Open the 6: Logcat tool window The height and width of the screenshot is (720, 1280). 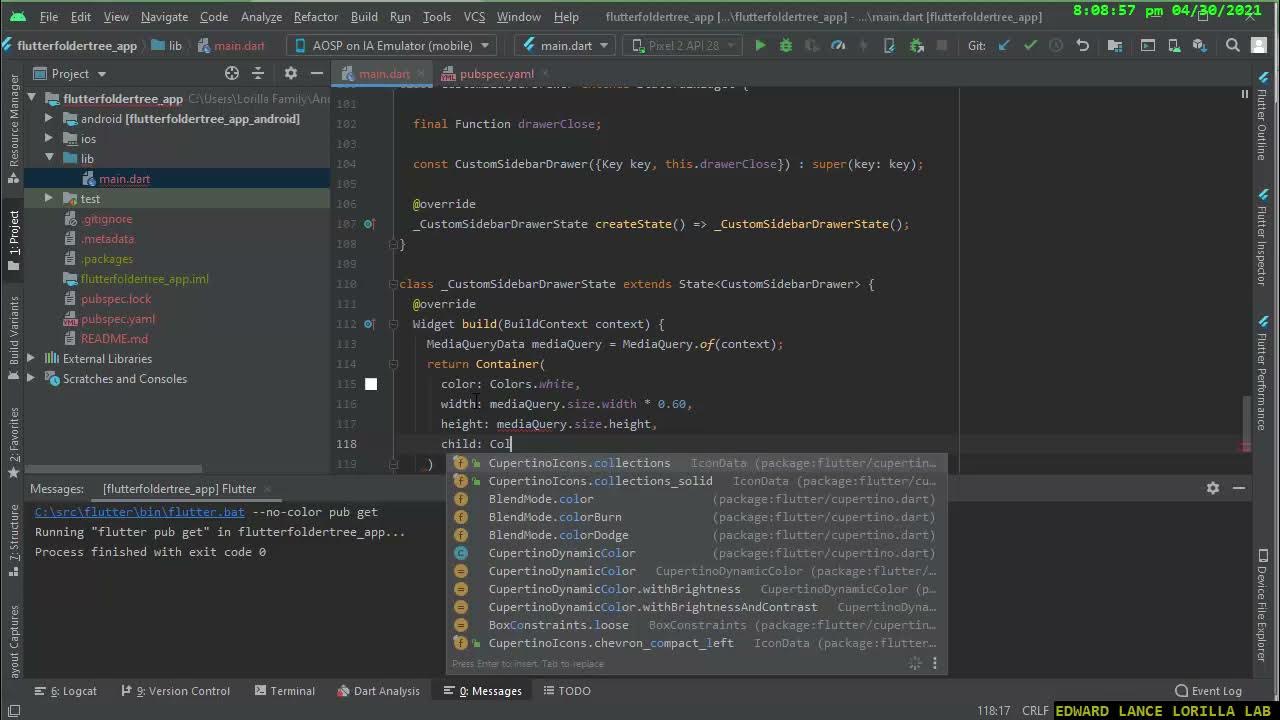(x=66, y=691)
